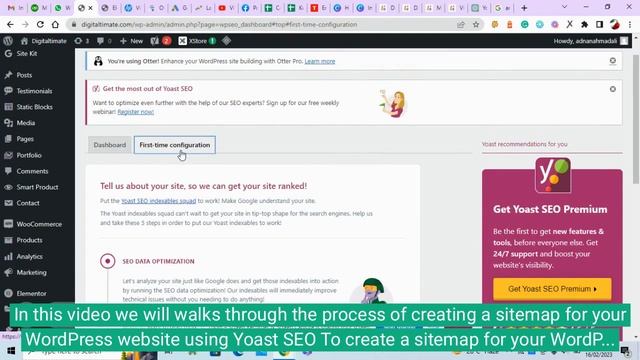Viewport: 640px width, 360px height.
Task: Open the Windows notification center icon
Action: (625, 351)
